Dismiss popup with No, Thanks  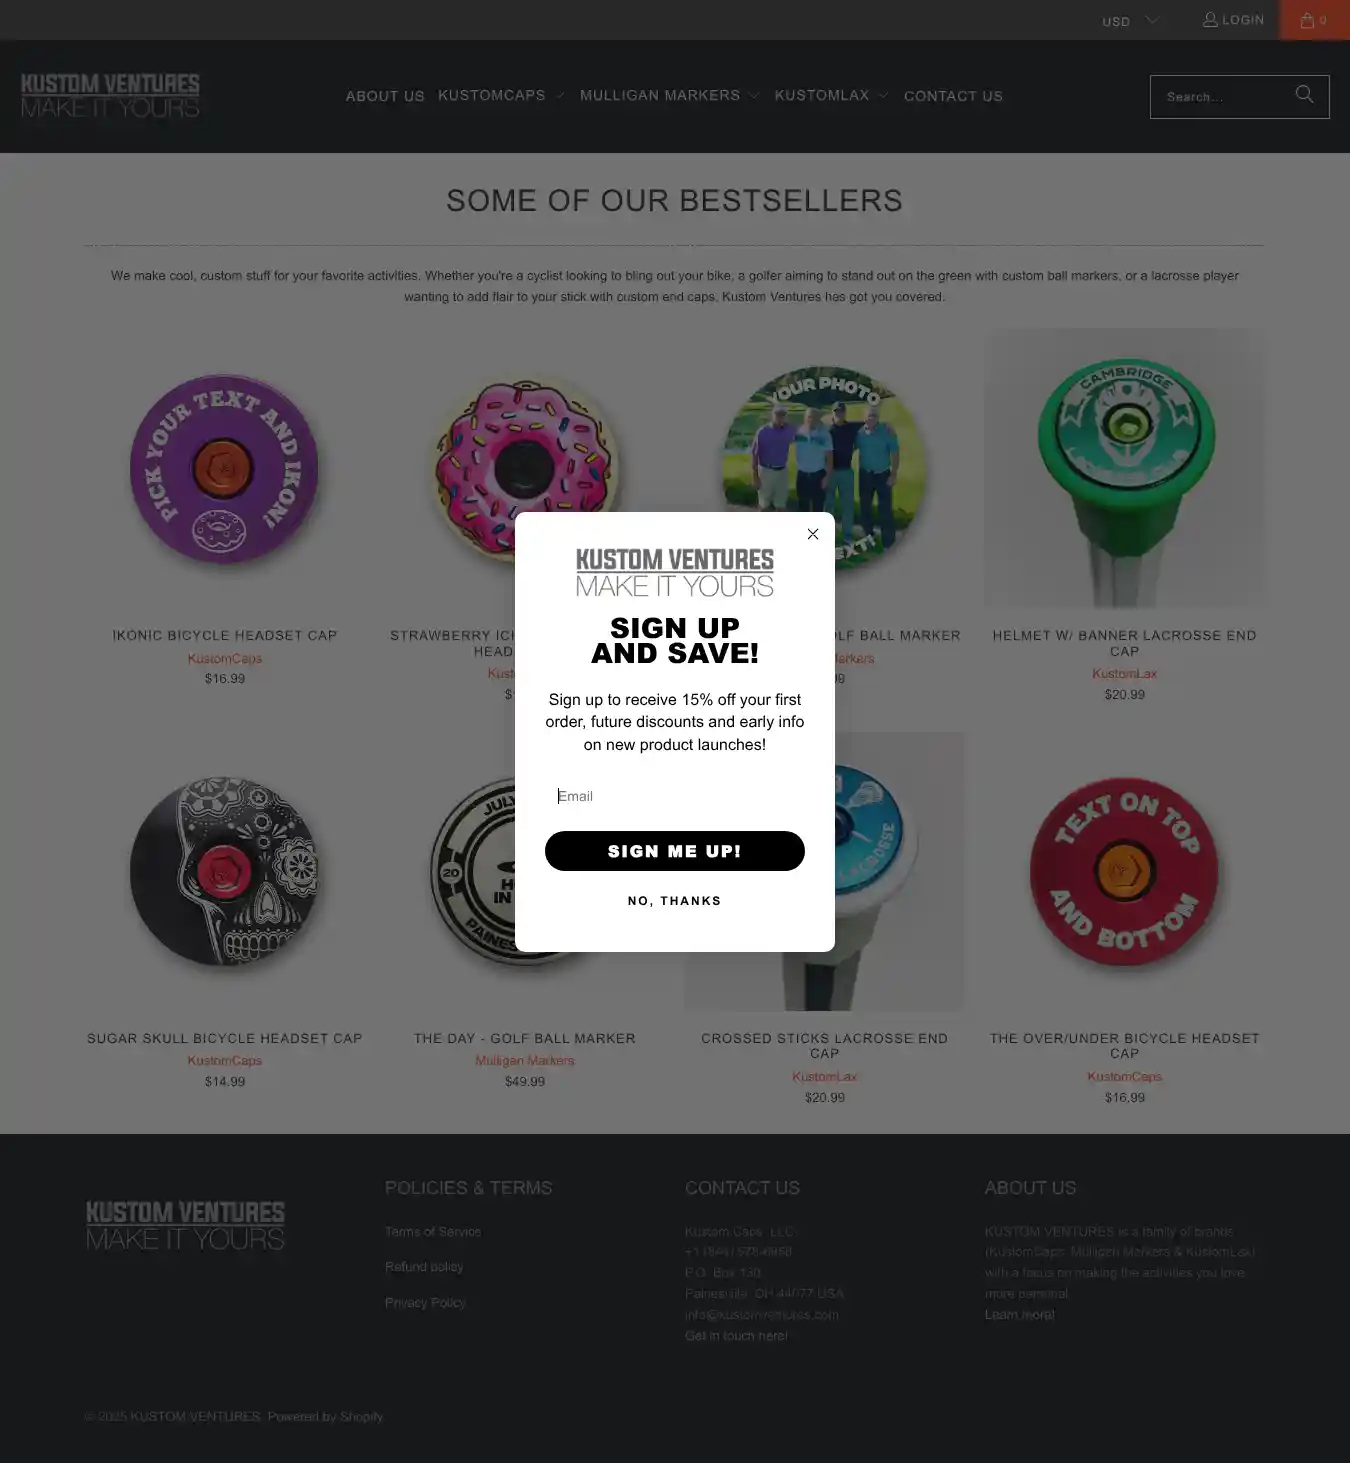click(675, 901)
